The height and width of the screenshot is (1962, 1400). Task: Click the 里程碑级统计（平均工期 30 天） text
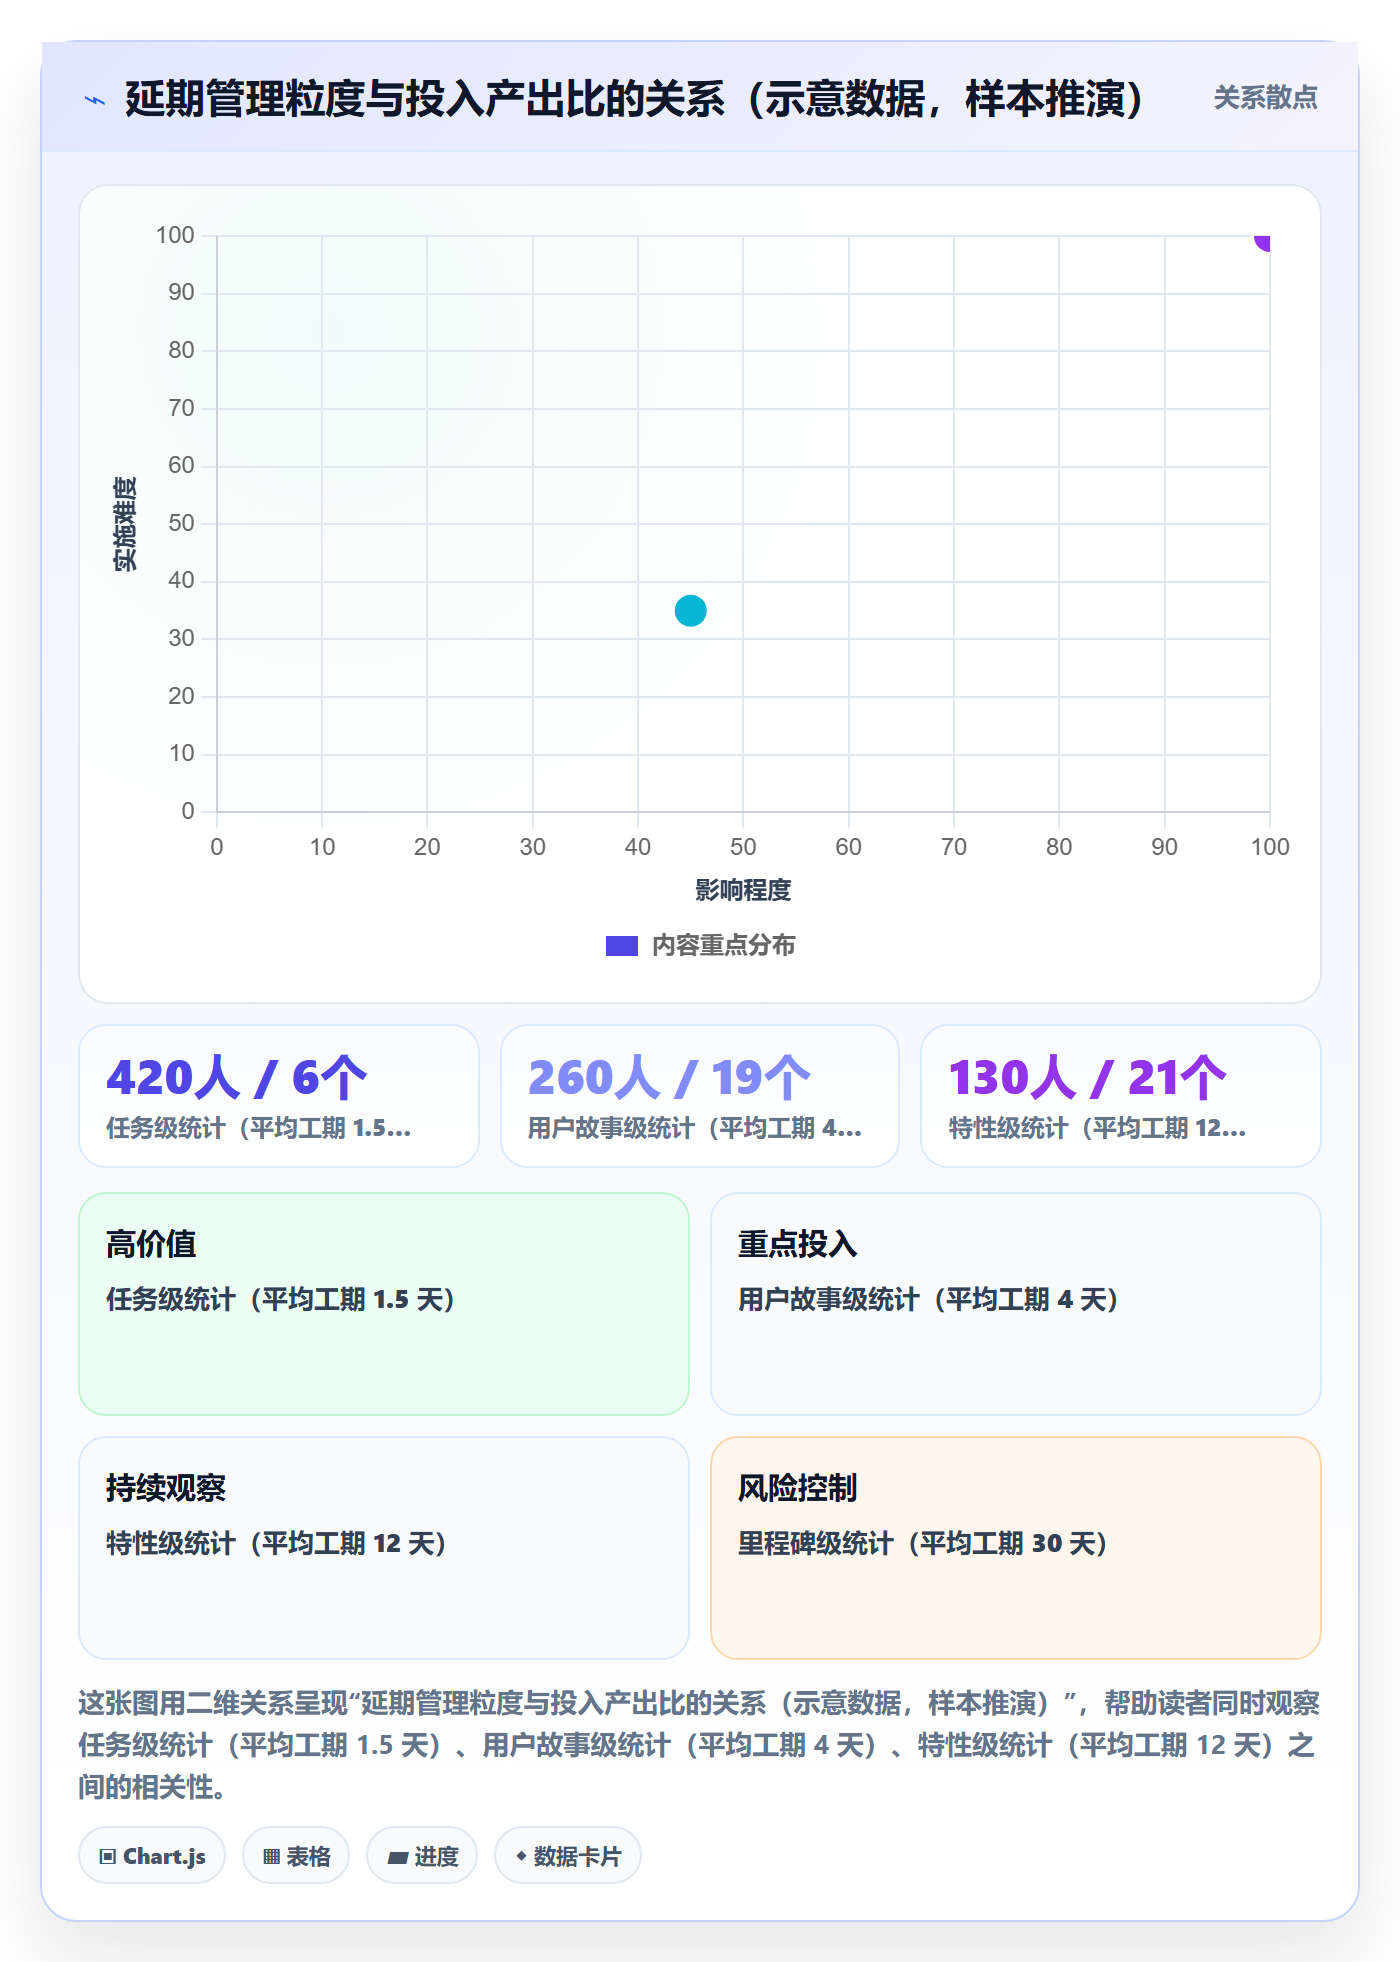(x=924, y=1543)
